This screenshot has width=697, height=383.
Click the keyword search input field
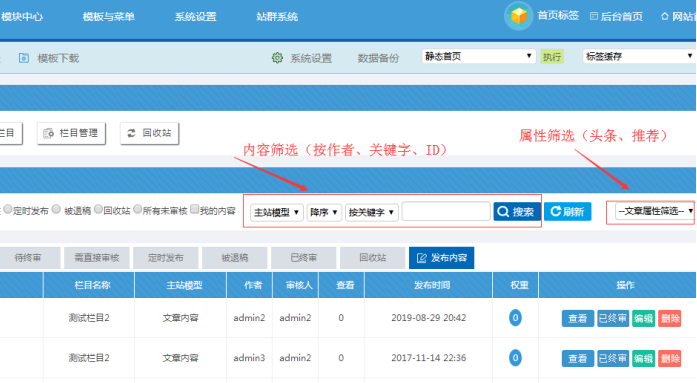pos(446,211)
